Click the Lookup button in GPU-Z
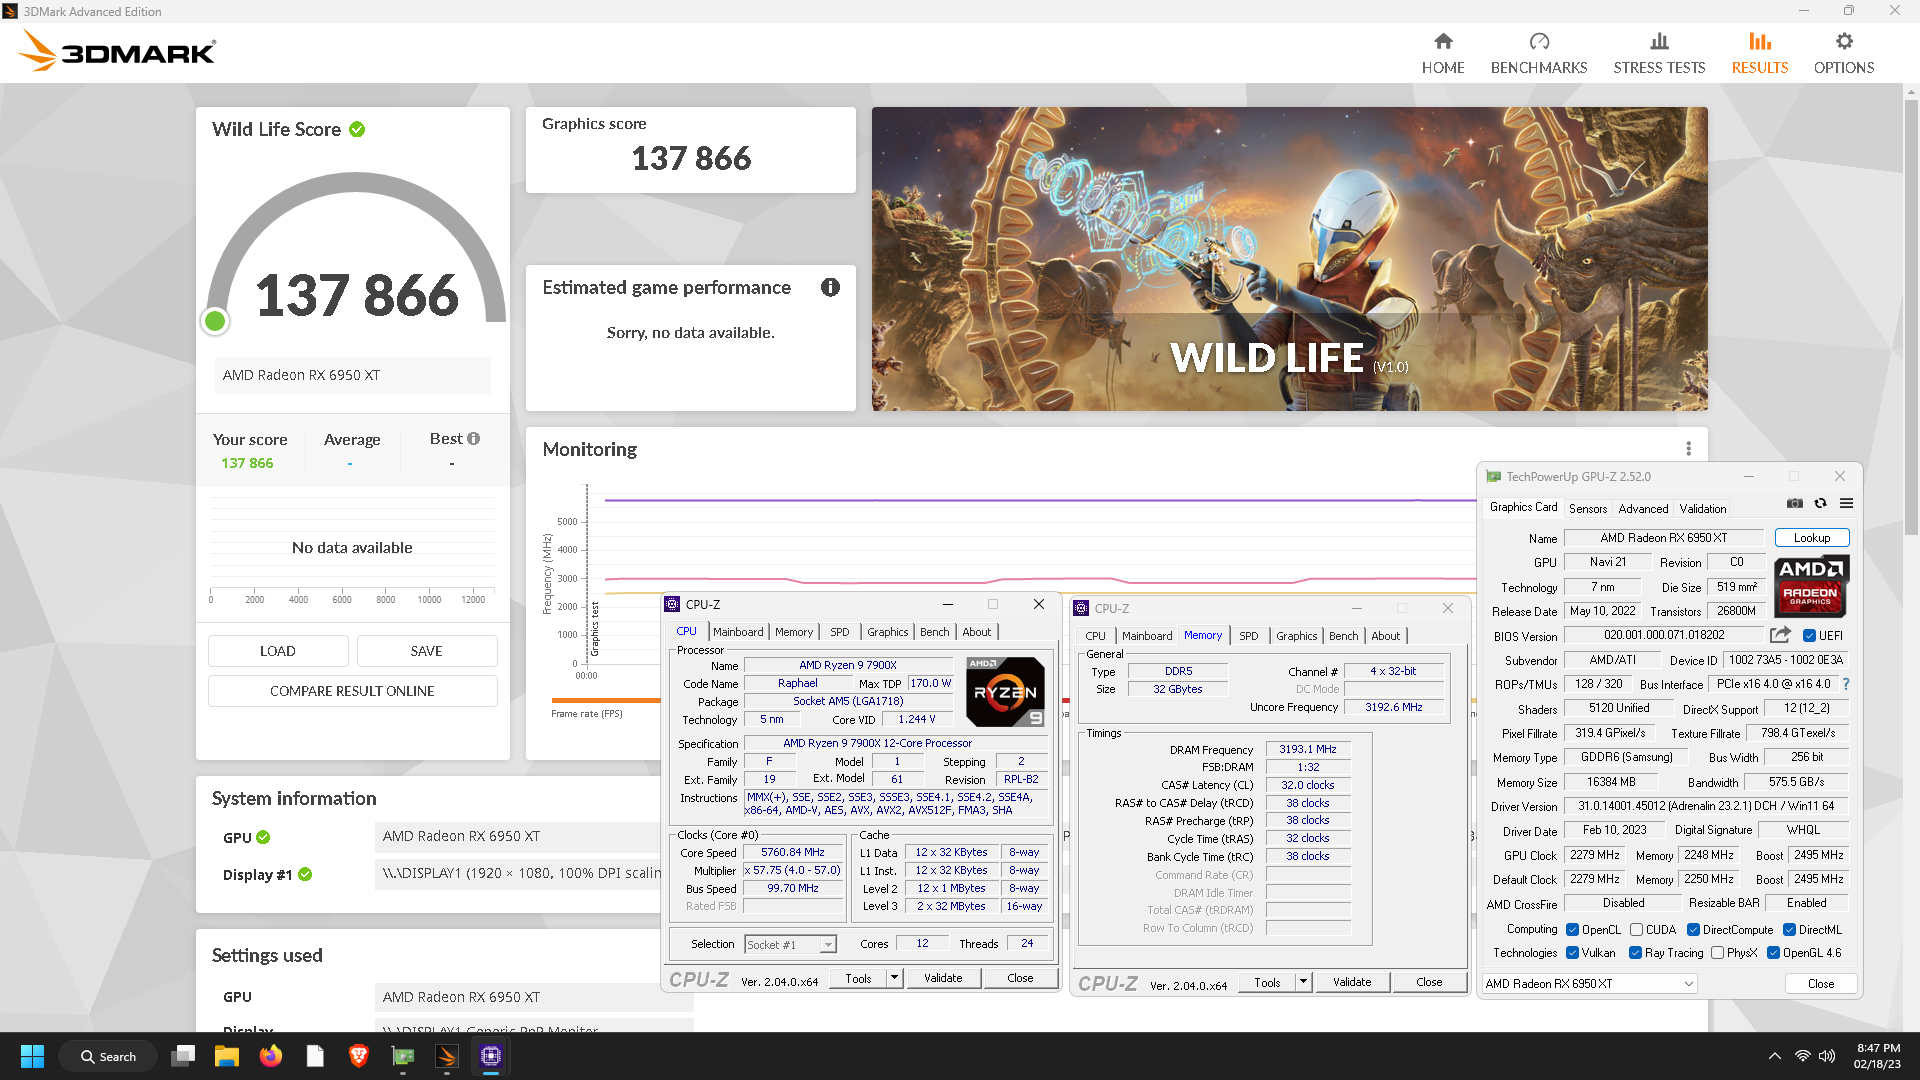This screenshot has width=1920, height=1080. 1812,538
